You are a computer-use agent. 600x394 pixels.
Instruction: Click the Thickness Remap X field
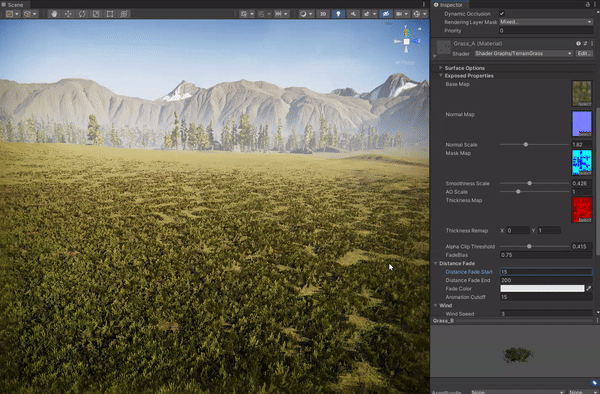tap(518, 230)
